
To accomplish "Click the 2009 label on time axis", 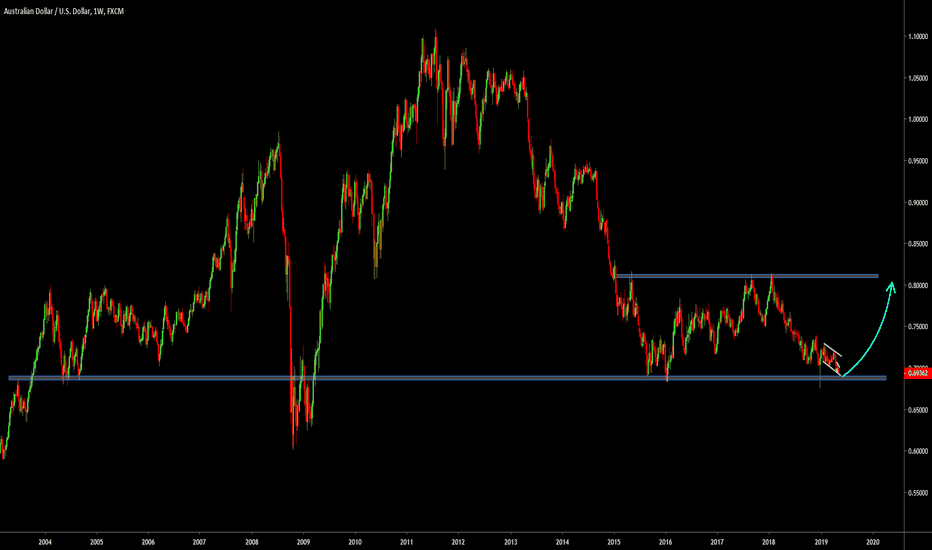I will pos(303,542).
